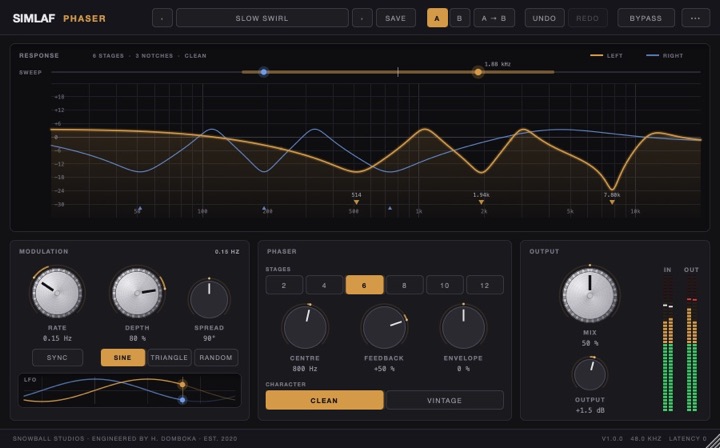Click the 0.15 Hz rate value field
Image resolution: width=720 pixels, height=448 pixels.
[x=57, y=338]
